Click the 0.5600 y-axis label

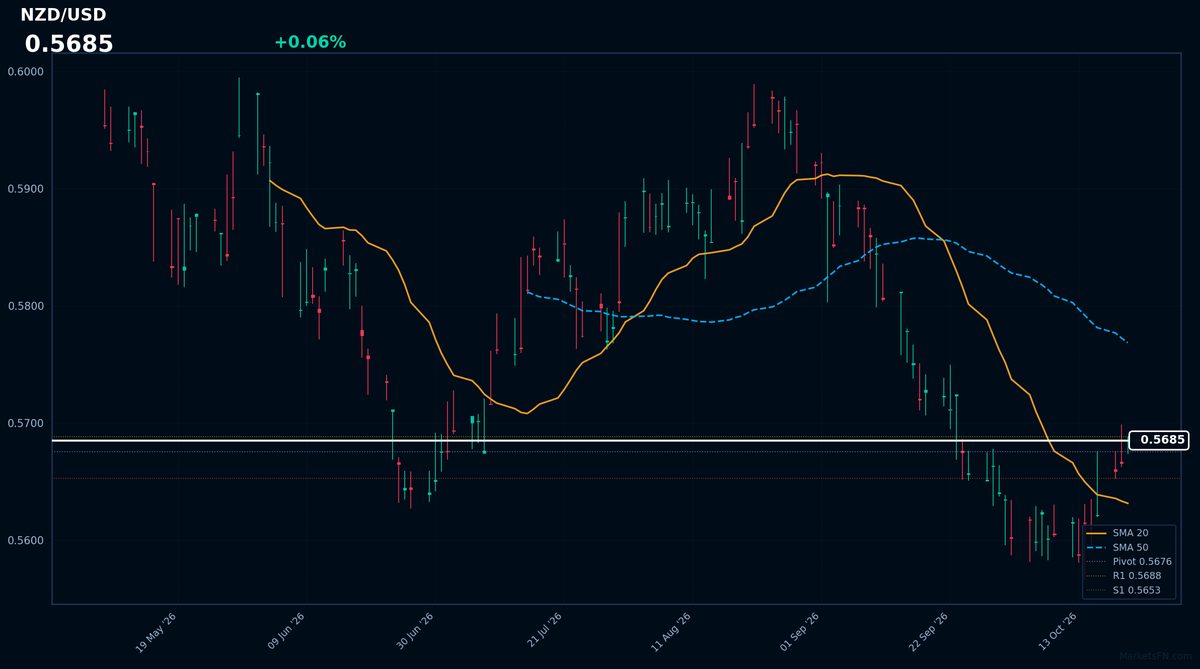(x=26, y=541)
